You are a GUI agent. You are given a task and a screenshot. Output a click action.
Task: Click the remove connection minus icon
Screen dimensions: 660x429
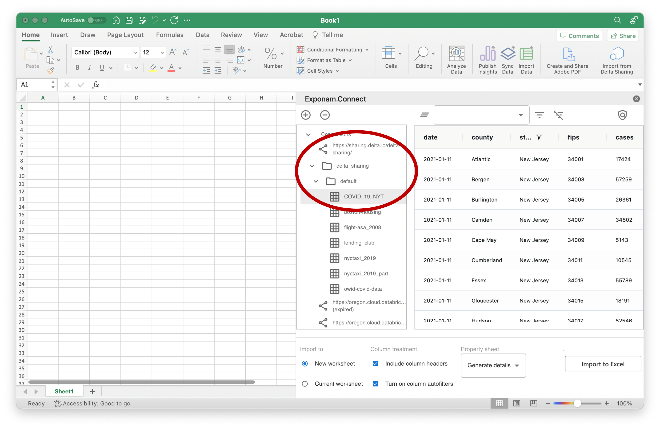[324, 115]
